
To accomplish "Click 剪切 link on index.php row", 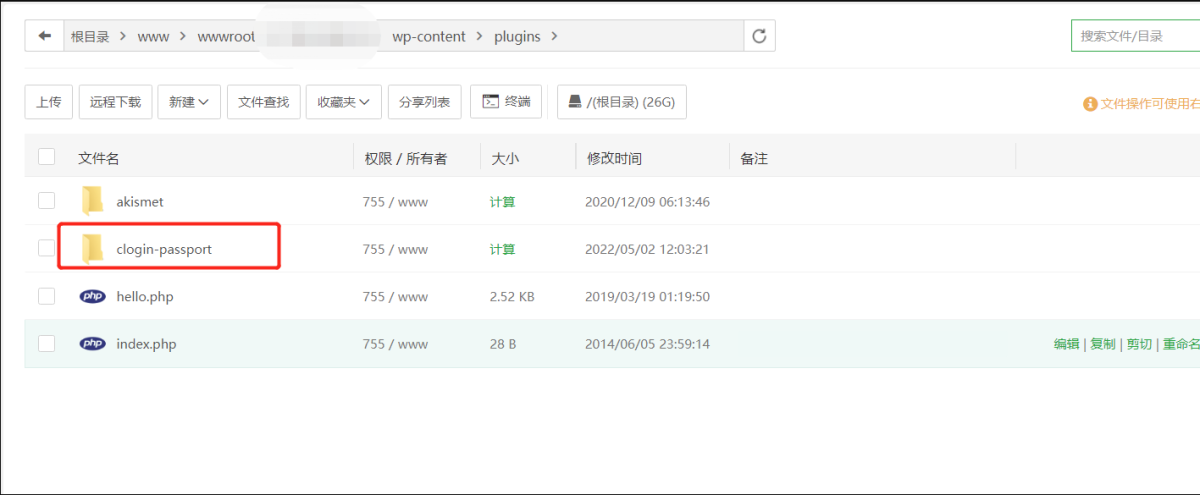I will [1139, 344].
